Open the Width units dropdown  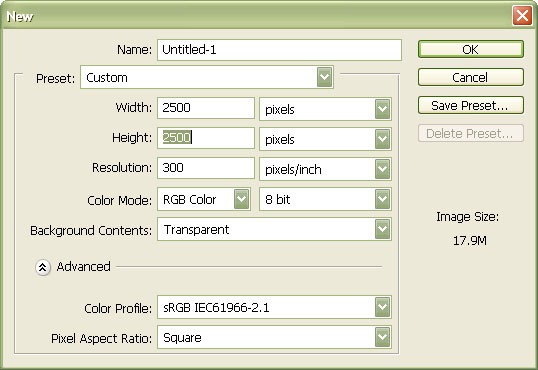pos(325,109)
